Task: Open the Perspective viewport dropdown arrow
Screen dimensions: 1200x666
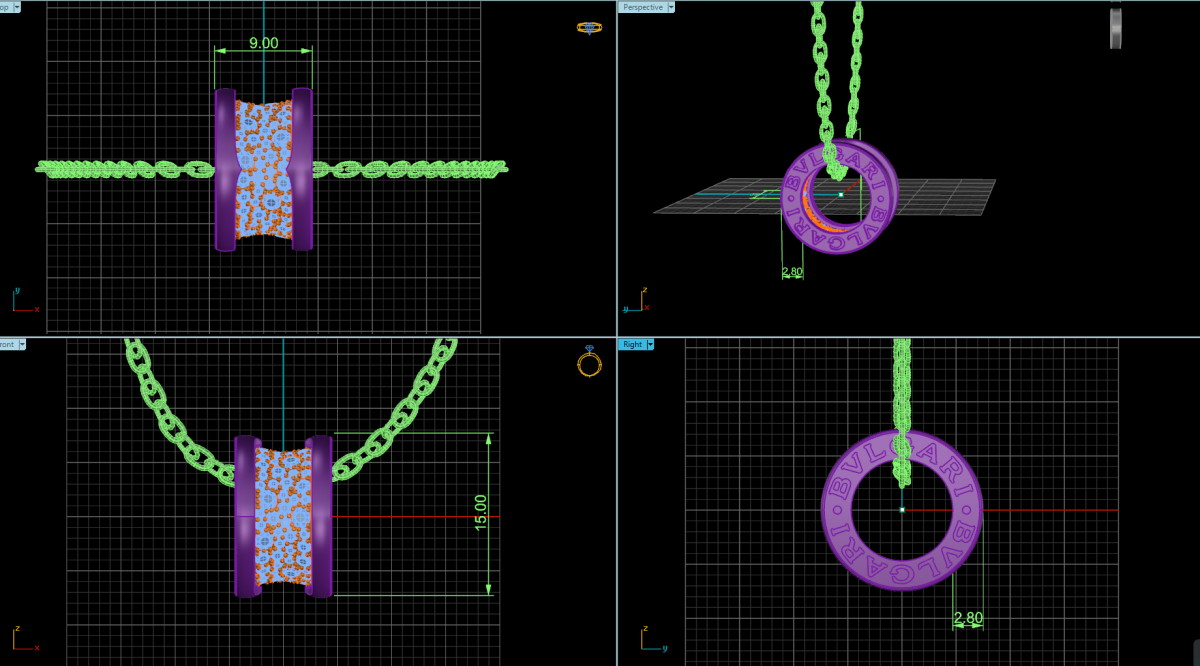Action: (x=671, y=6)
